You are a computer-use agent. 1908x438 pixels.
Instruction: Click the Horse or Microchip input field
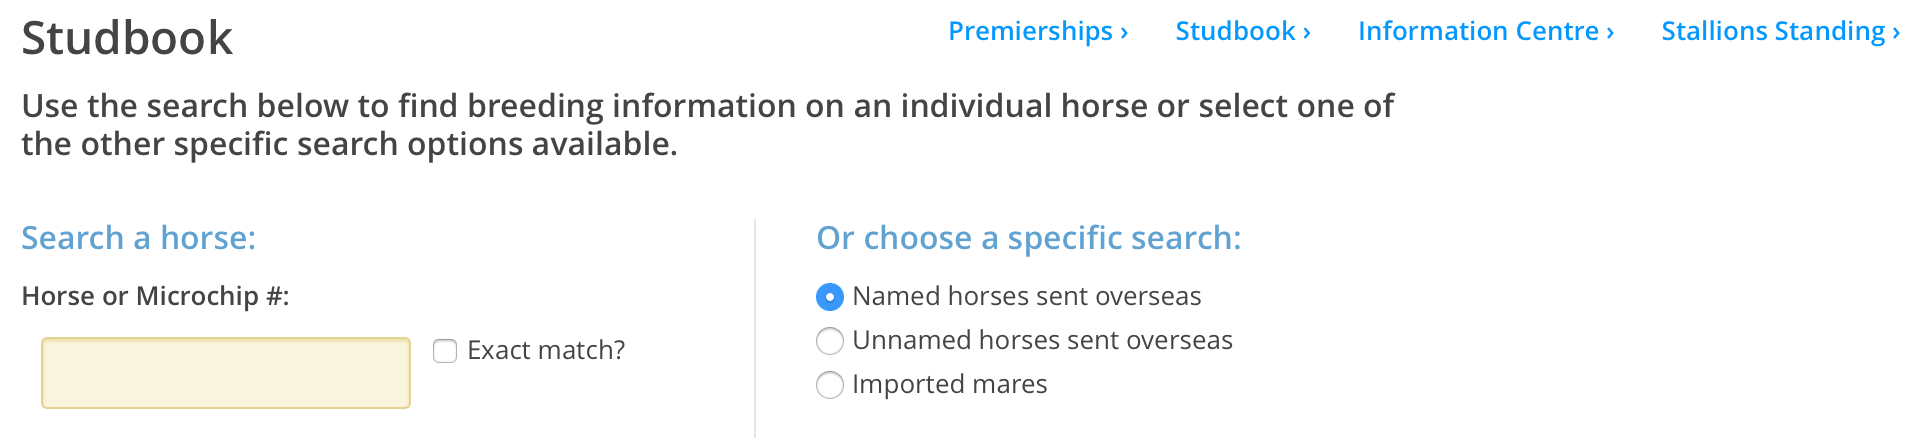pos(226,373)
